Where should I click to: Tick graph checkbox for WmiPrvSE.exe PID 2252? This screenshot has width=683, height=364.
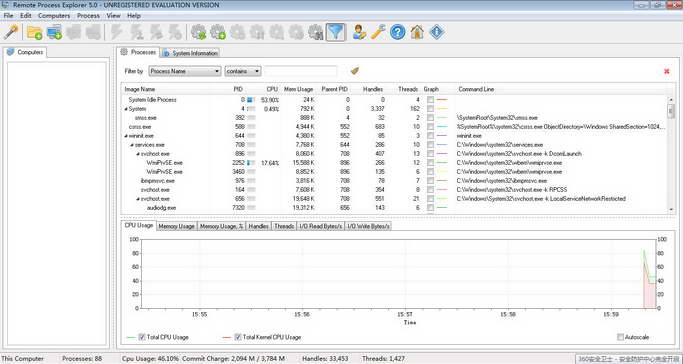(430, 163)
